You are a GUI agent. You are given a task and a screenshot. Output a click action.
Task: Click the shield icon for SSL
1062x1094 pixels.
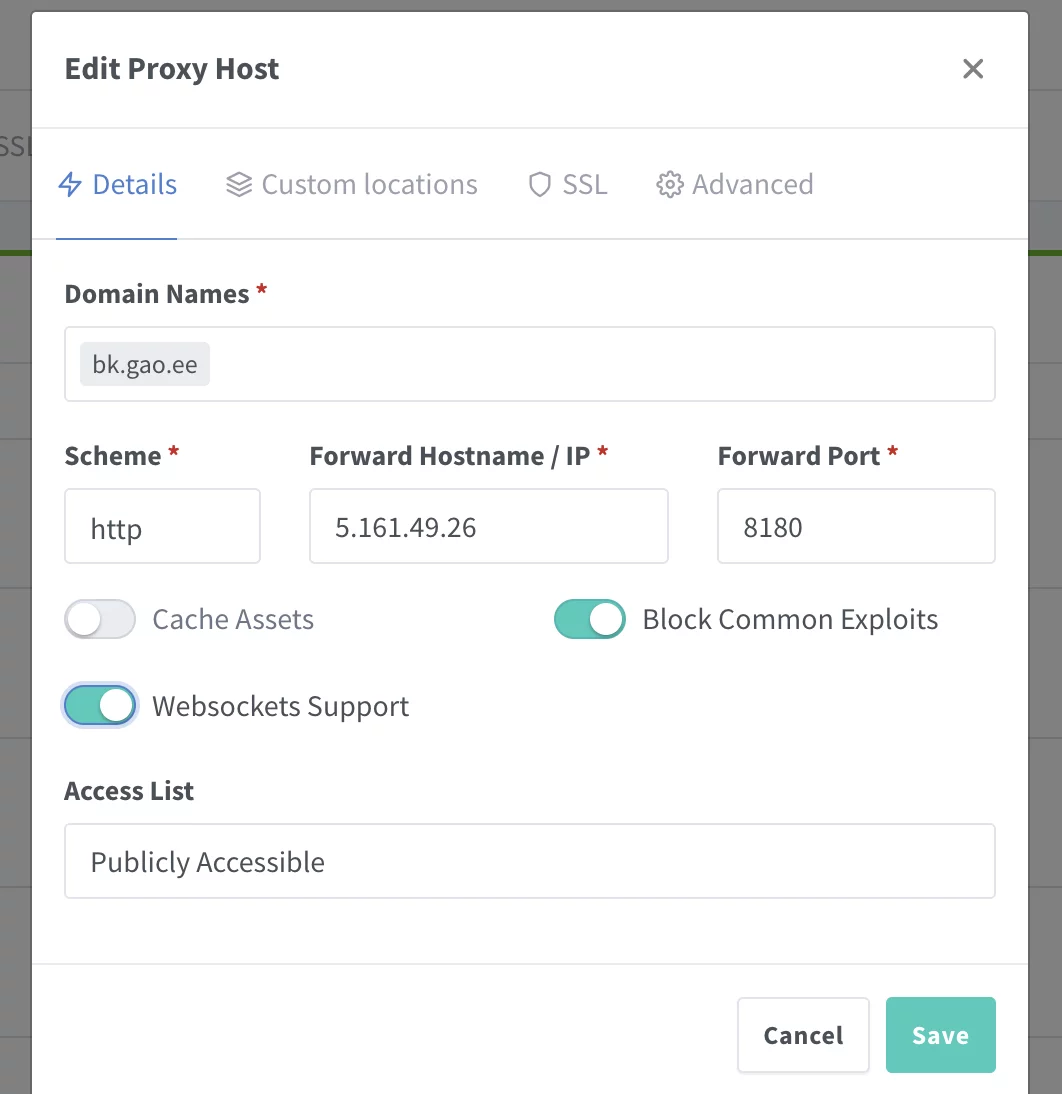click(540, 185)
